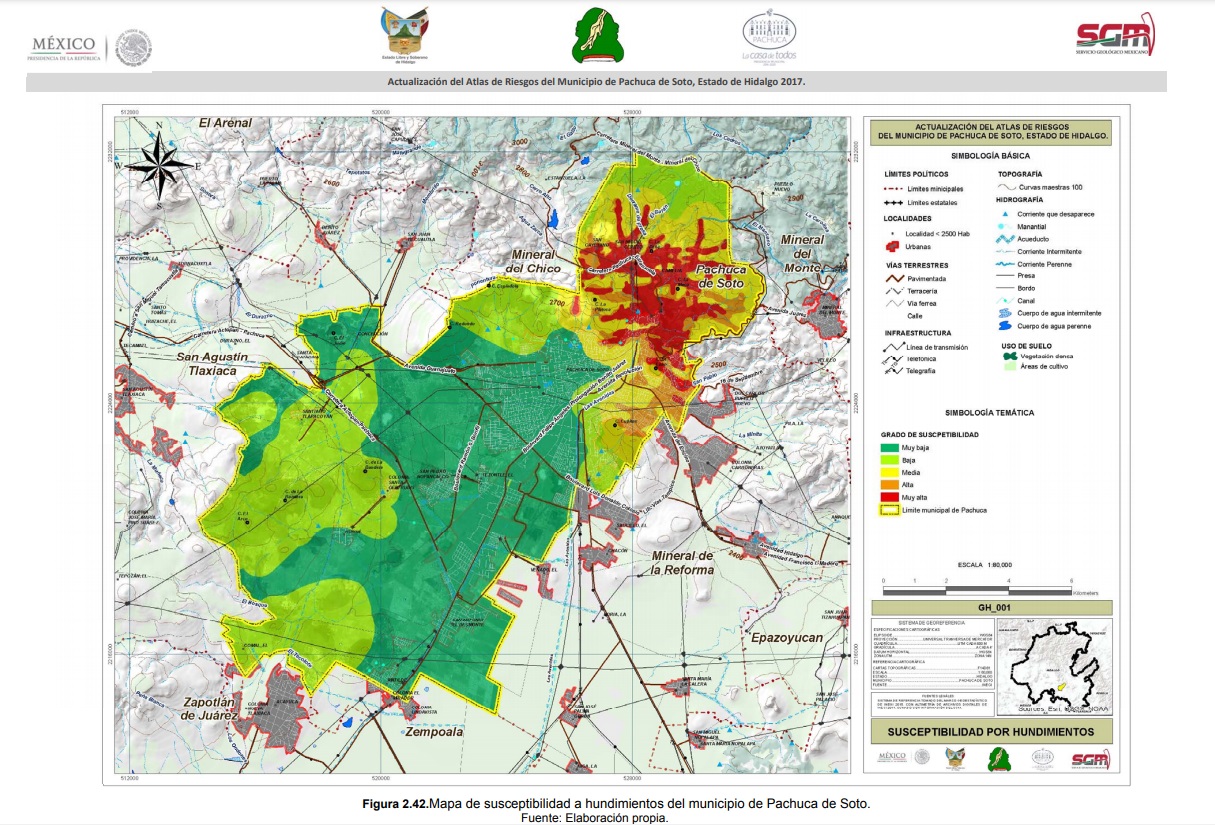Click the compass rose on the map
The height and width of the screenshot is (825, 1215).
point(159,163)
